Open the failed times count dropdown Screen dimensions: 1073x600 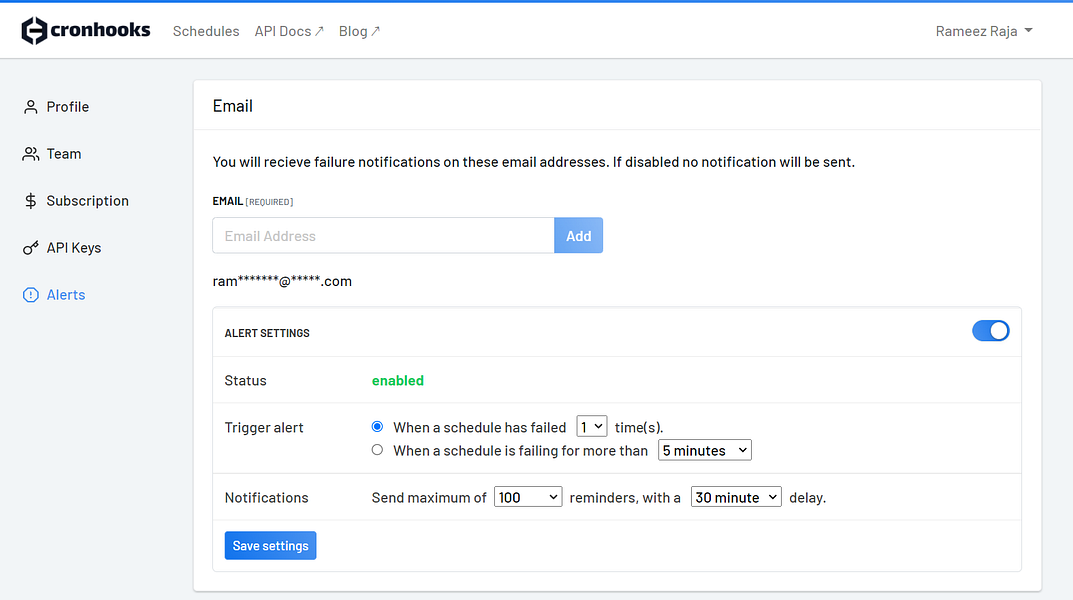click(x=592, y=427)
